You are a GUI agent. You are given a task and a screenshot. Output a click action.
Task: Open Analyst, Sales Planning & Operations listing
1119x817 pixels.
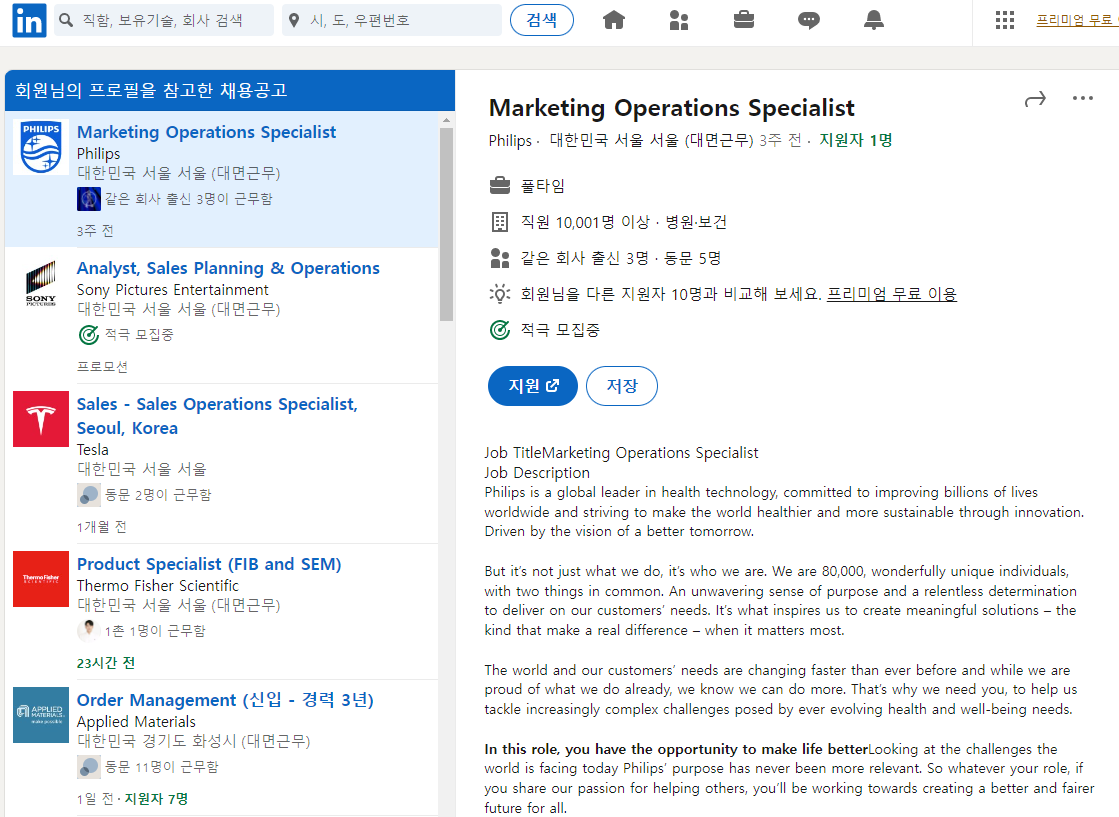pyautogui.click(x=228, y=268)
